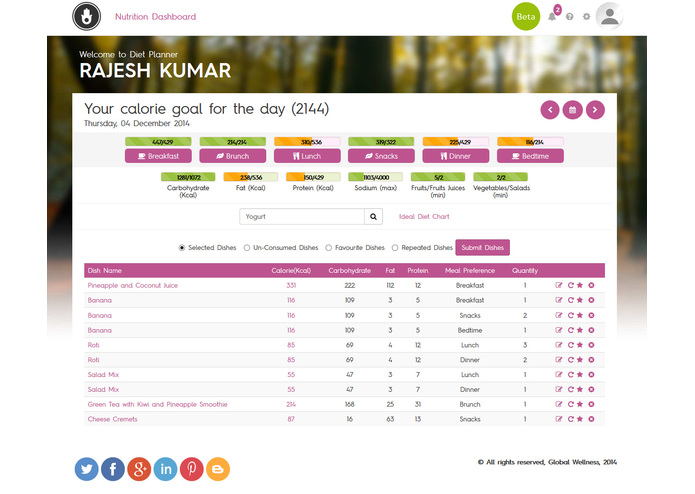
Task: Open the Brunch meal tab
Action: point(233,156)
